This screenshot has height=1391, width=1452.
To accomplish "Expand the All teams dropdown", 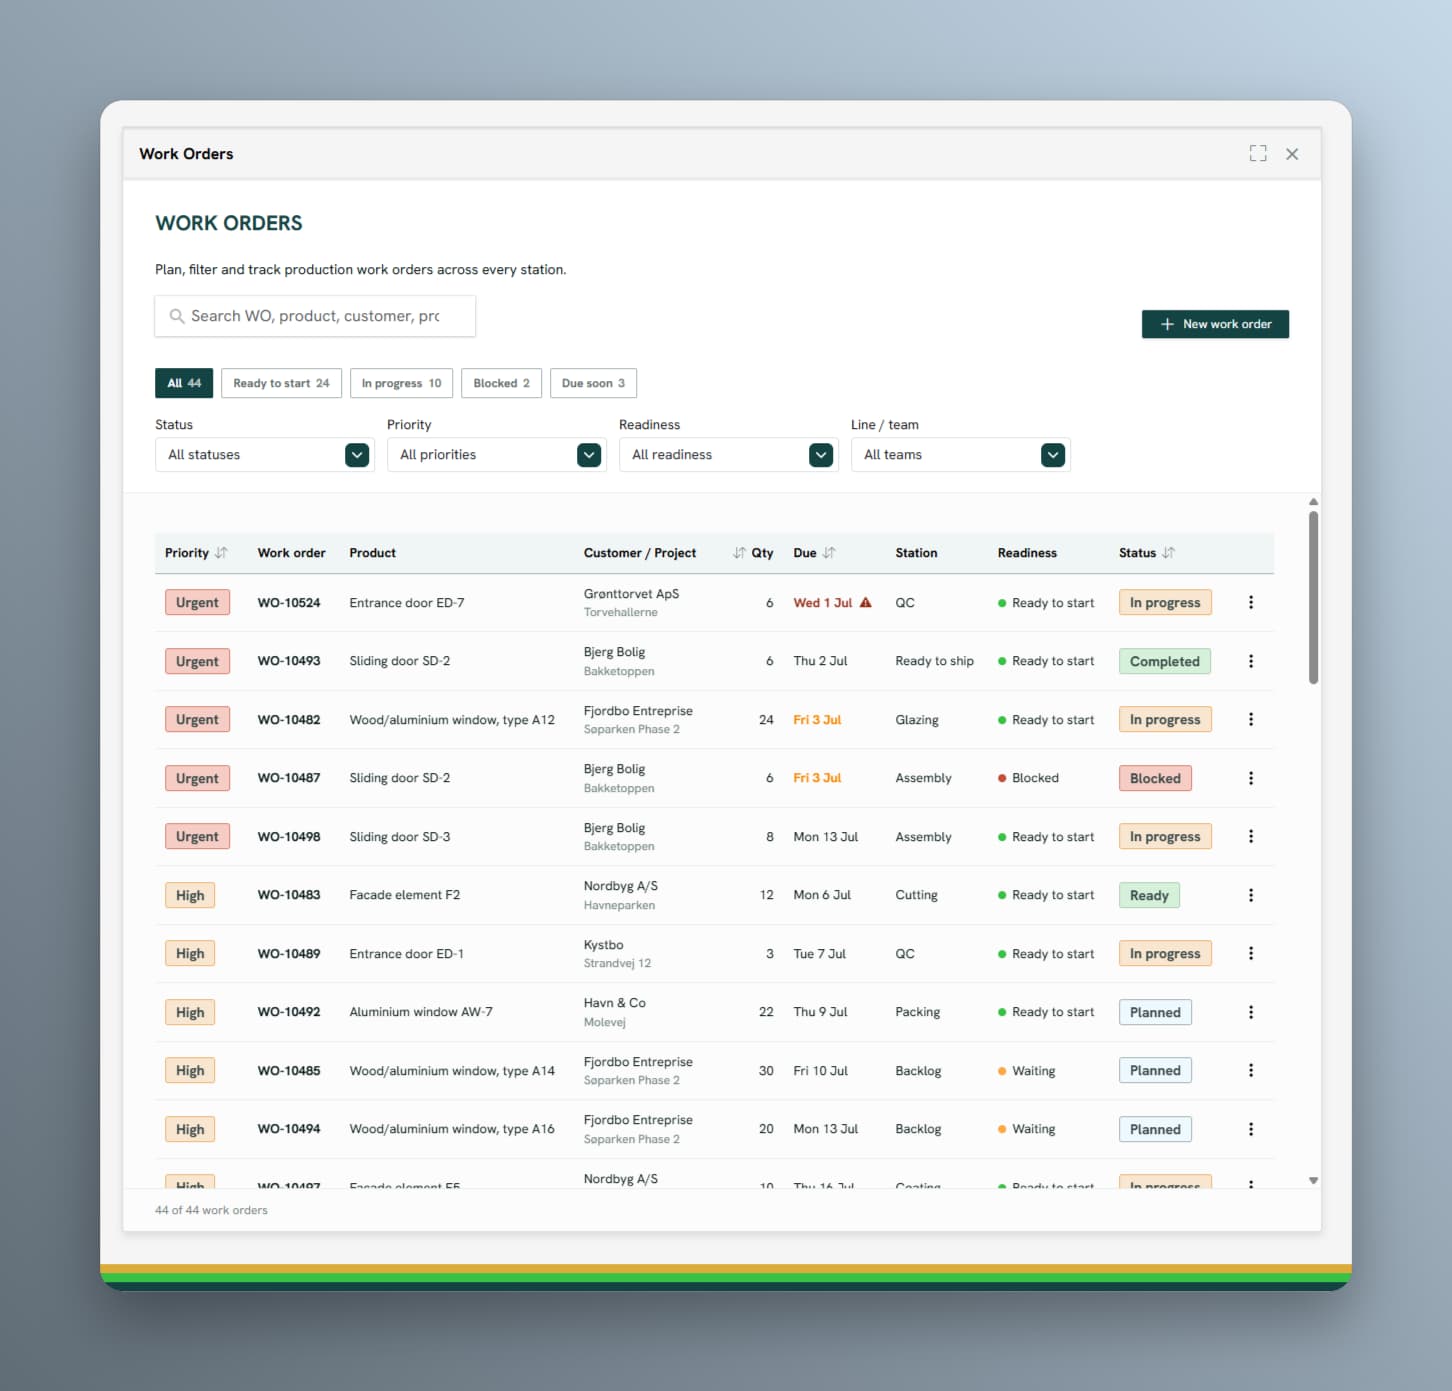I will [960, 455].
